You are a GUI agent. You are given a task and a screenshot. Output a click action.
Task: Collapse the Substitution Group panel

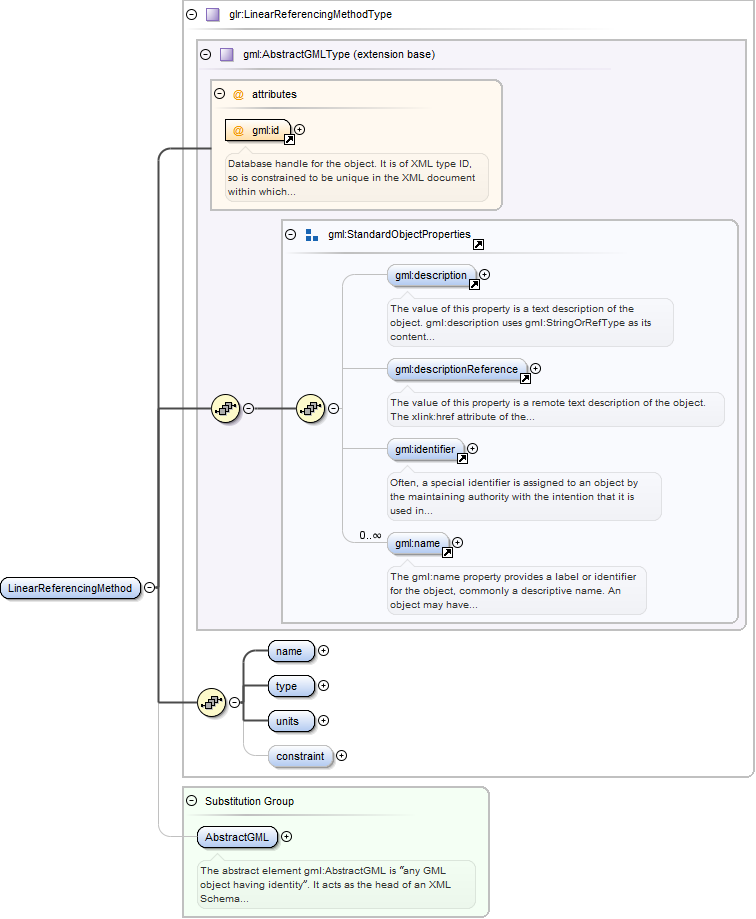point(192,801)
